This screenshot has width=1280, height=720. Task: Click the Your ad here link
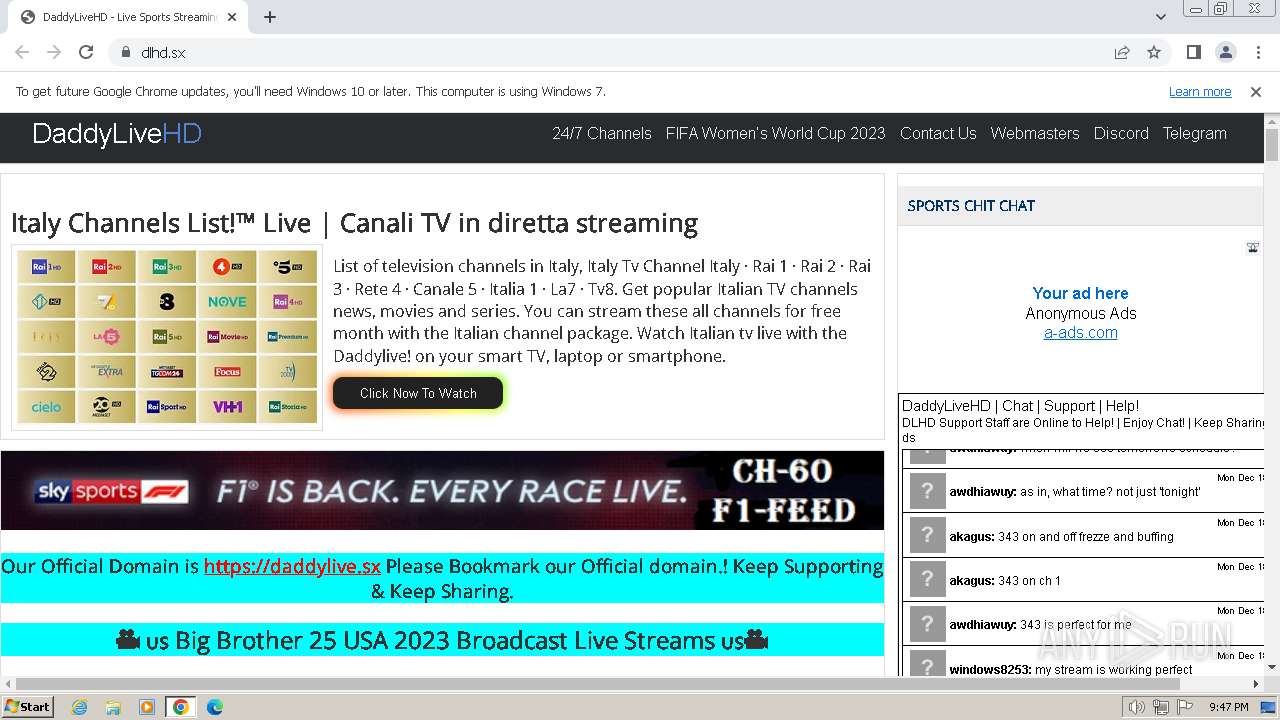[x=1080, y=293]
